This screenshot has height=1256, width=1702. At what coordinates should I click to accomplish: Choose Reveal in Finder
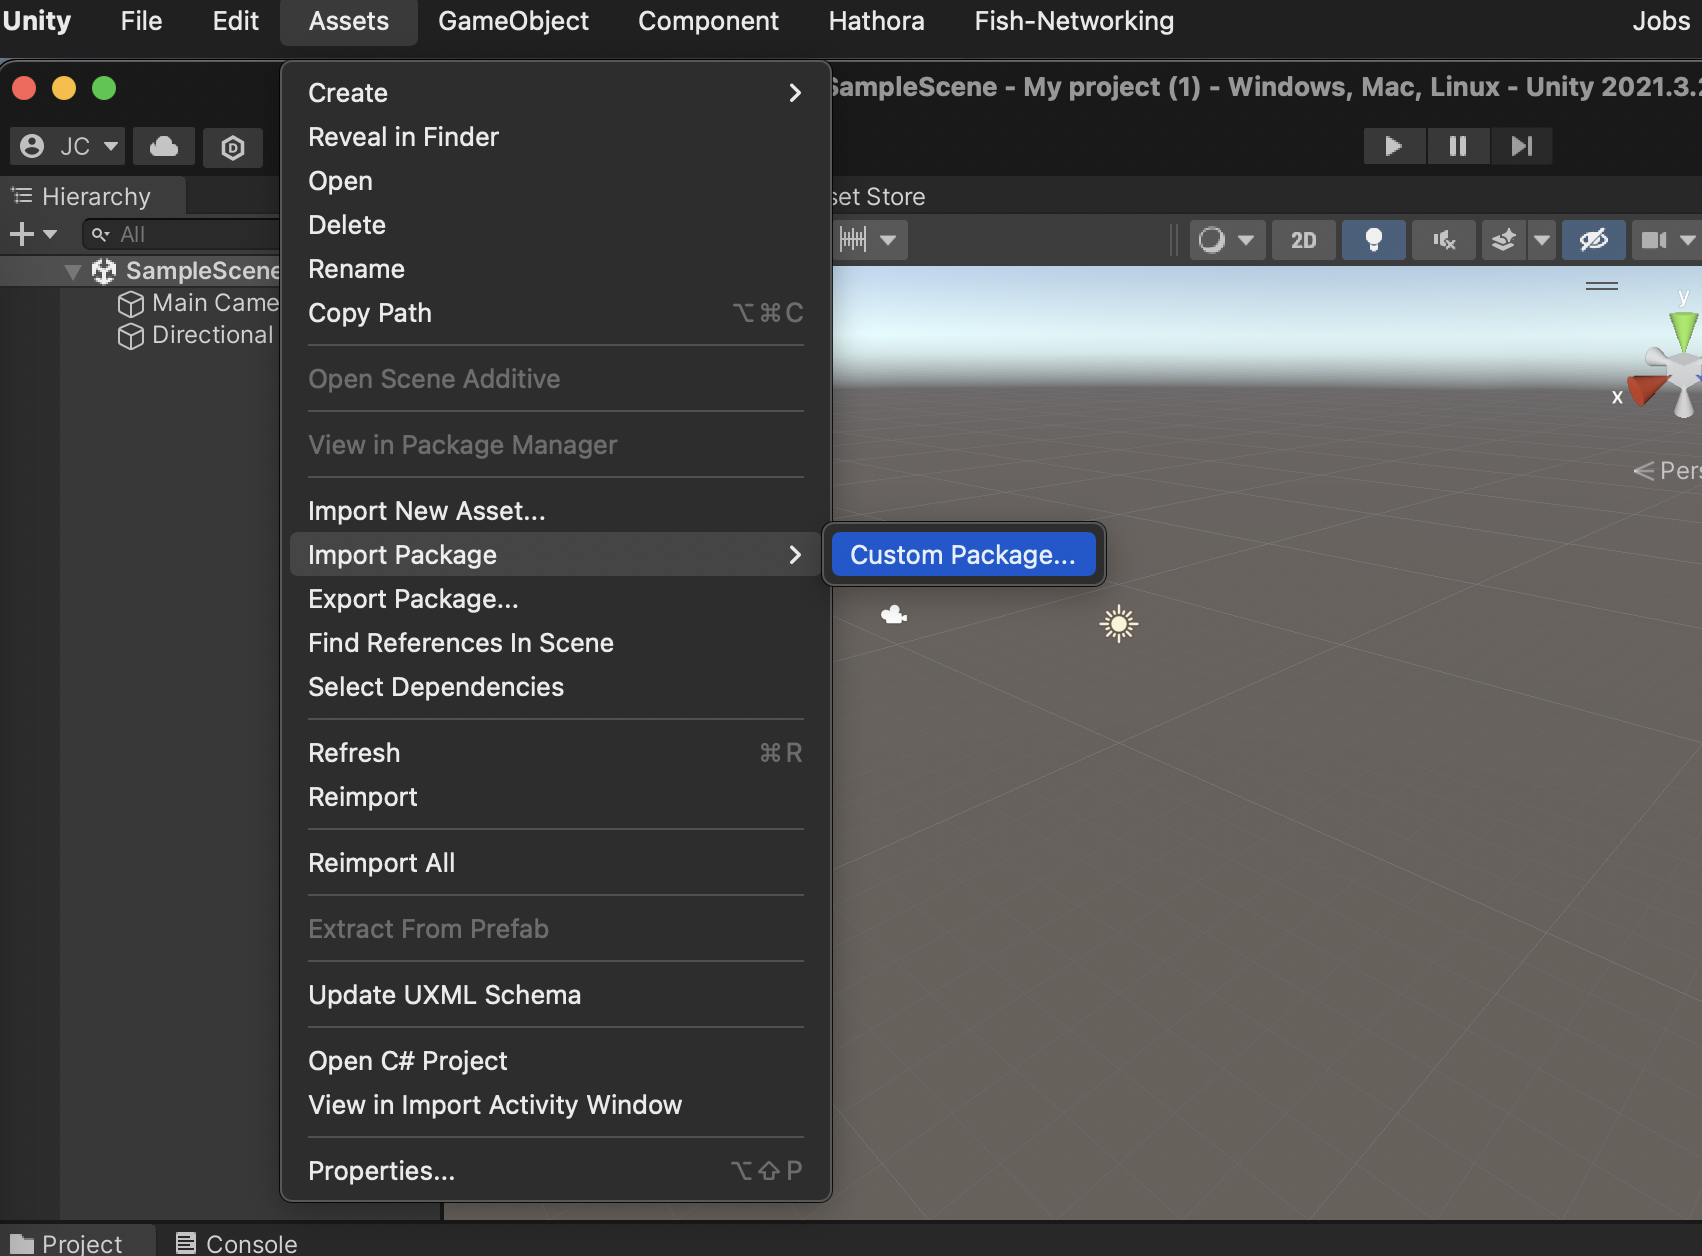click(556, 137)
